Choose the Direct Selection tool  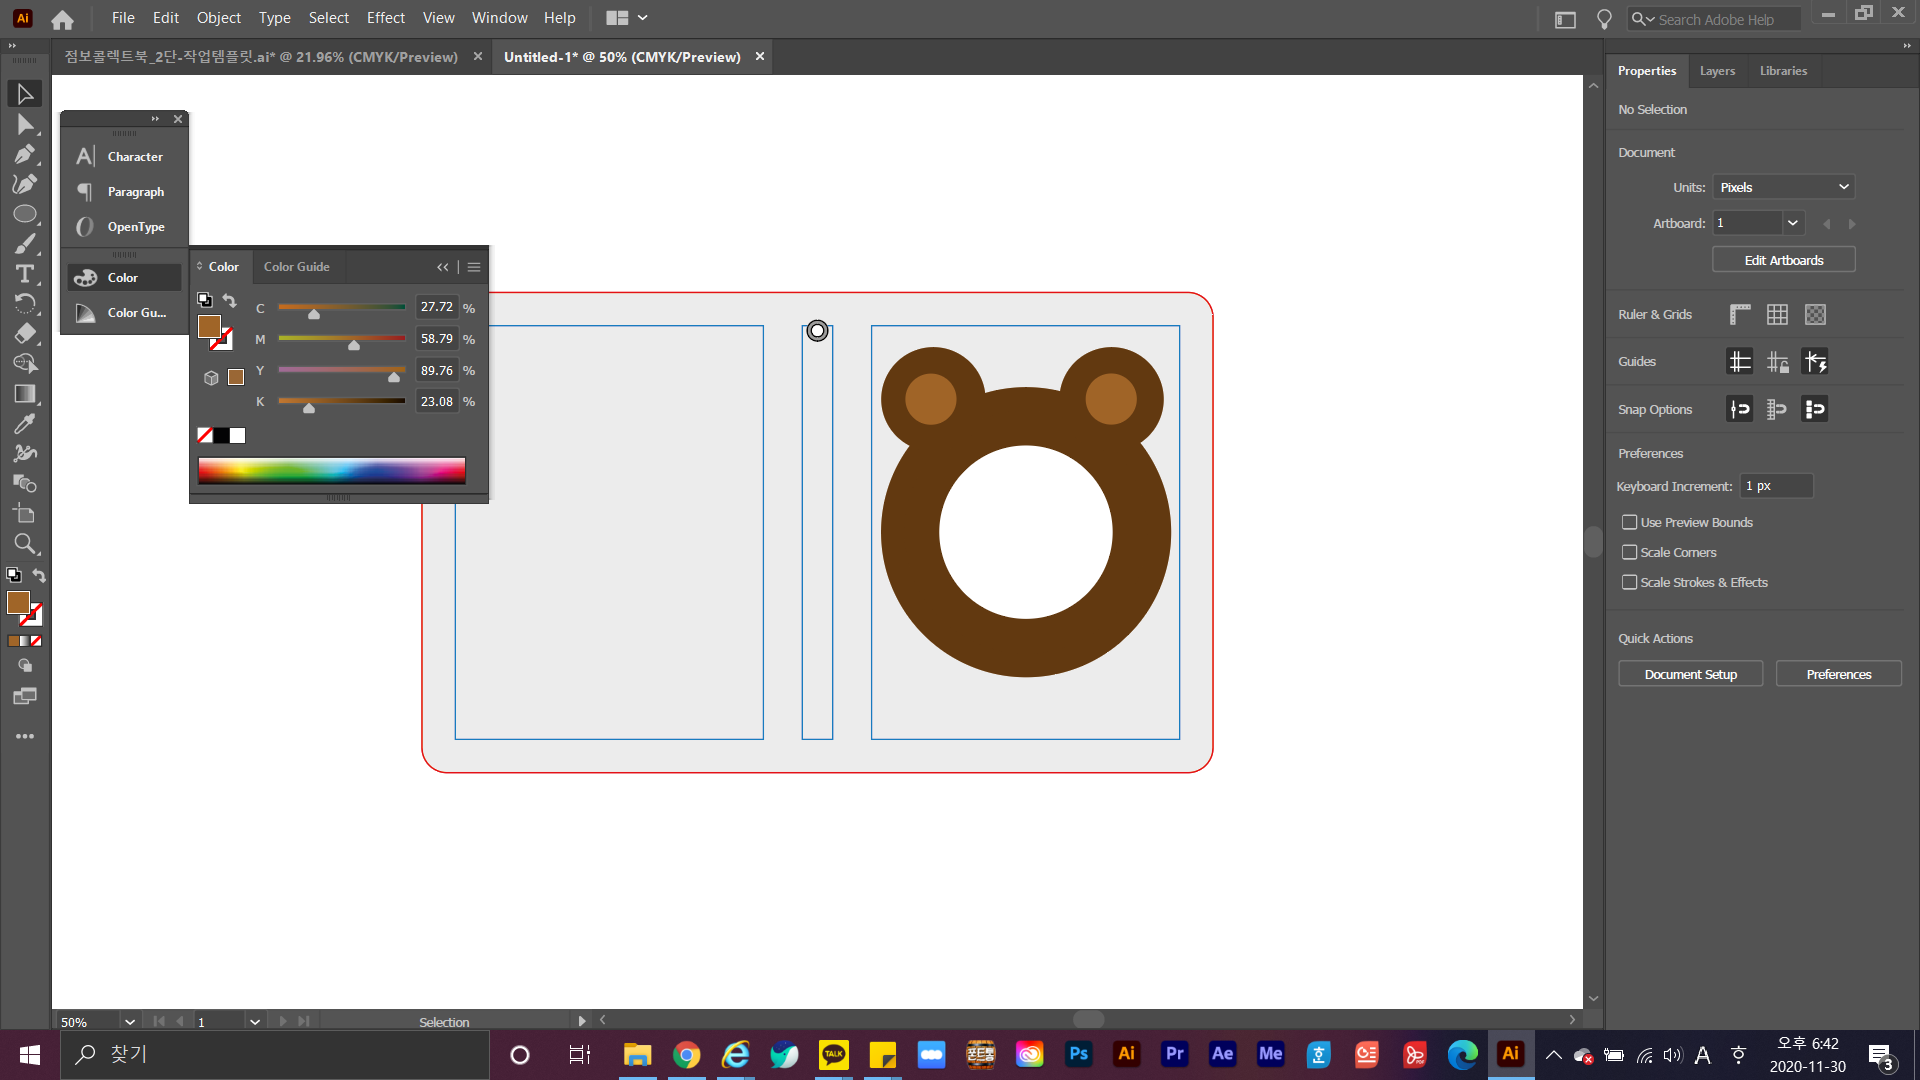[x=24, y=124]
